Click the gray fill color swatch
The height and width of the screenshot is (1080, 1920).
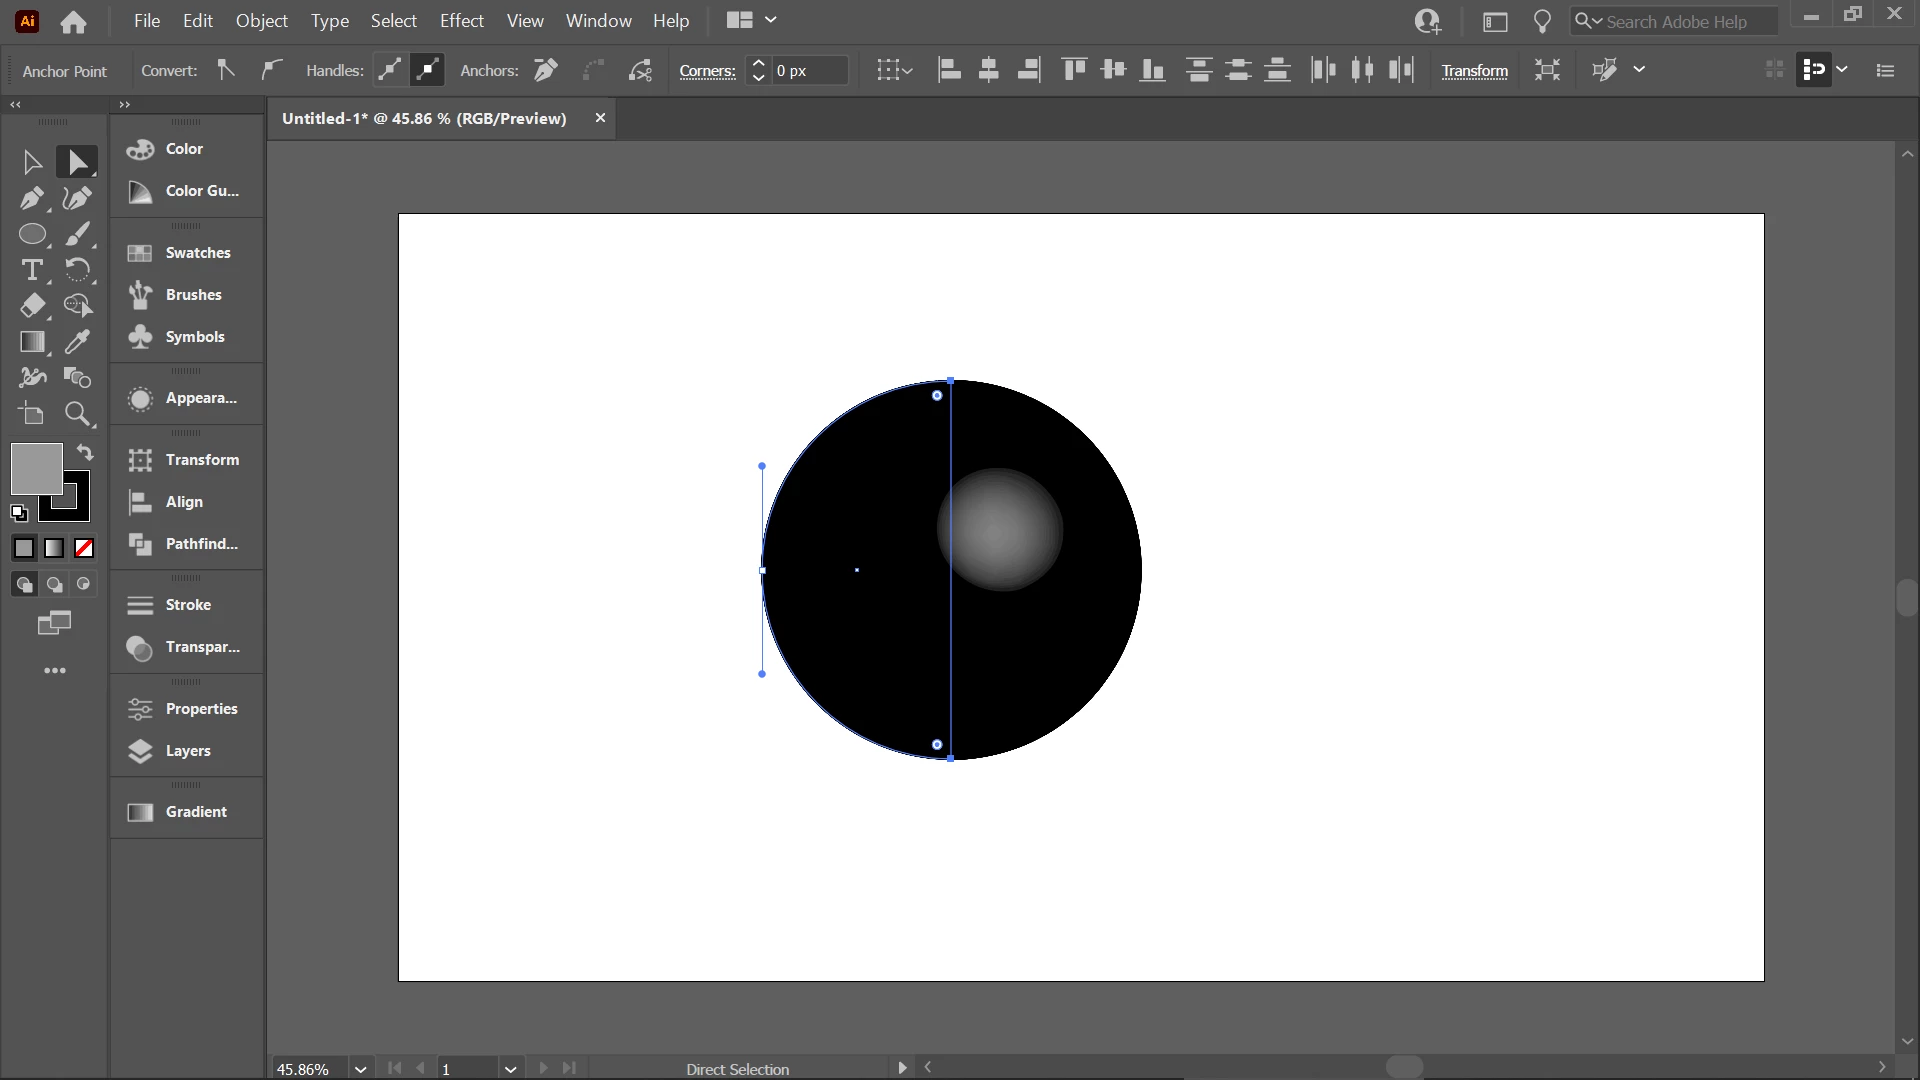coord(35,467)
